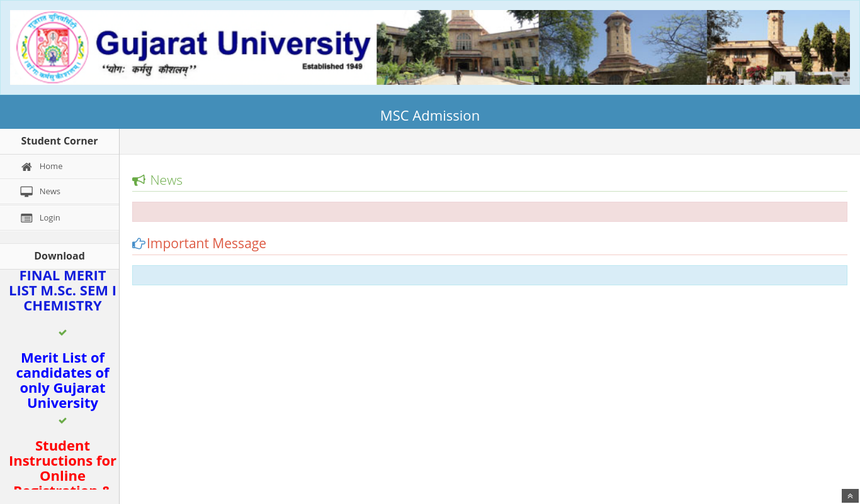This screenshot has width=860, height=504.
Task: Click the empty blue Important Message box
Action: coord(489,275)
